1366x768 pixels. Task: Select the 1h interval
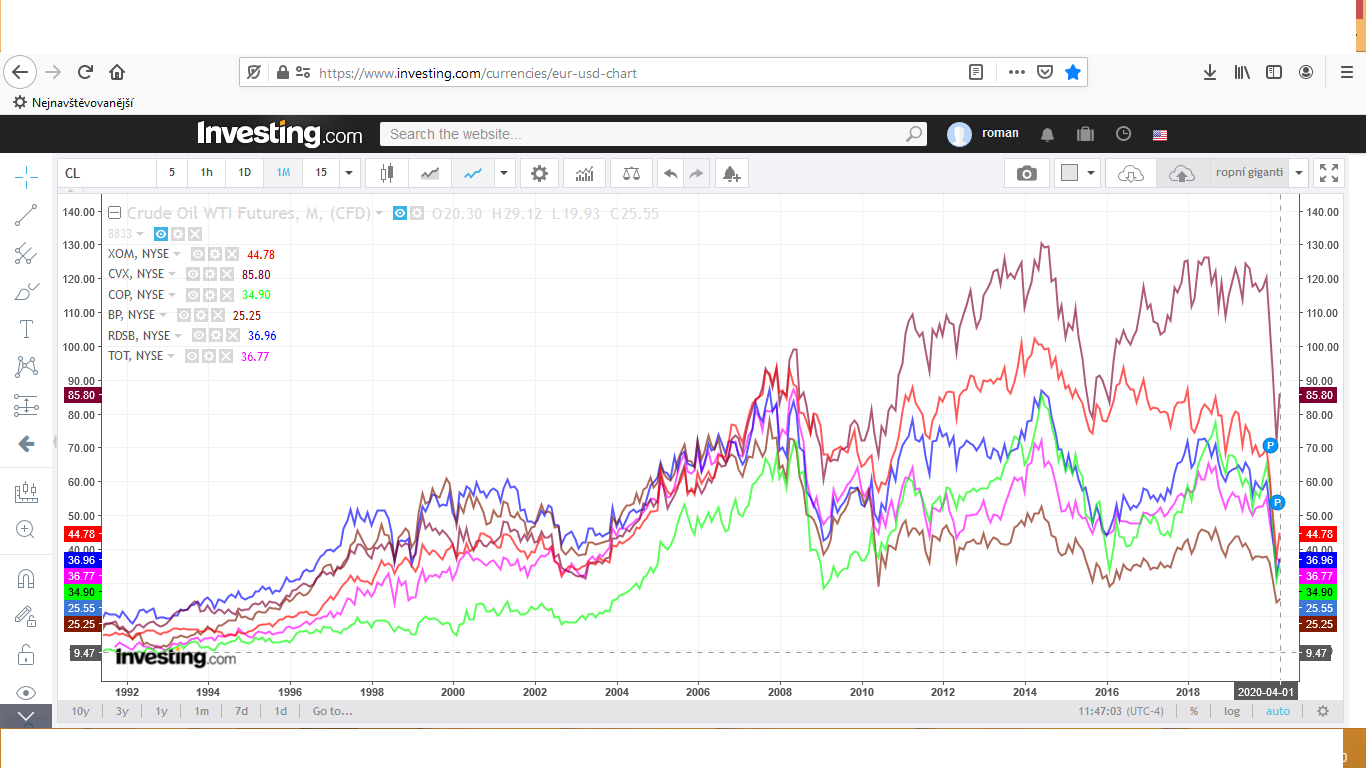(x=206, y=173)
